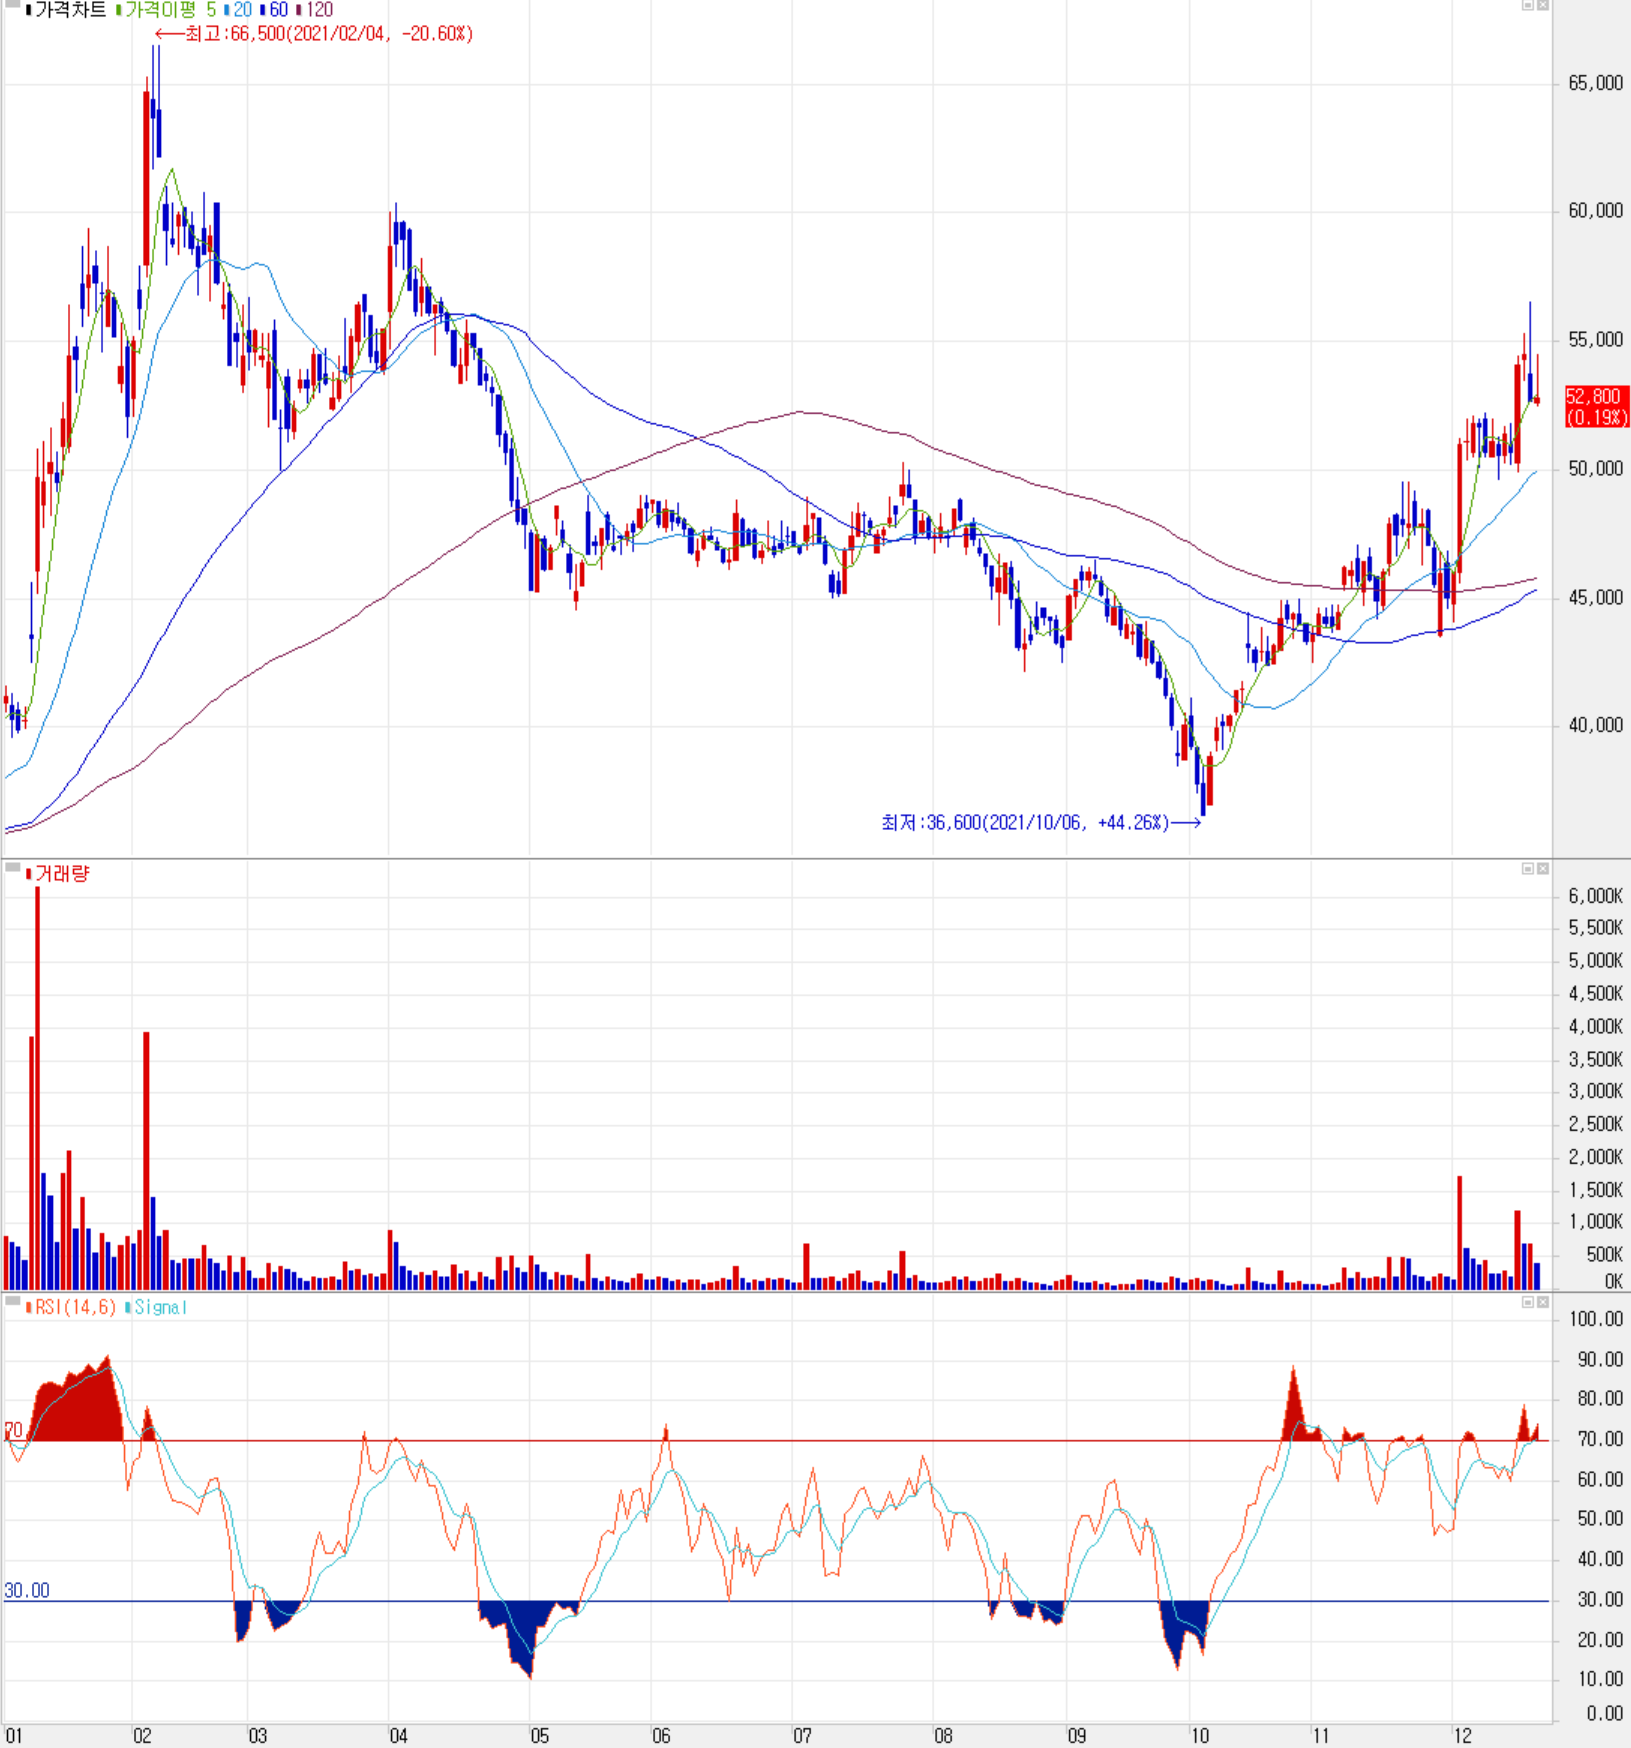
Task: Click the gray handle beside 가격차트
Action: [12, 5]
